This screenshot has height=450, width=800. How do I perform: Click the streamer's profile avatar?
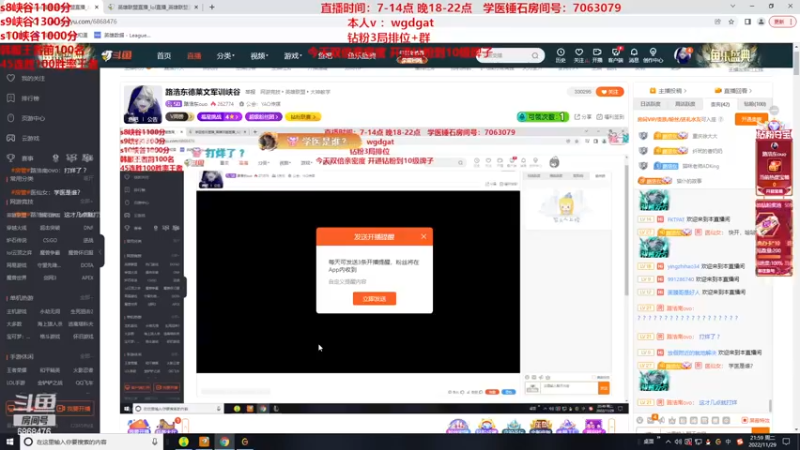143,104
